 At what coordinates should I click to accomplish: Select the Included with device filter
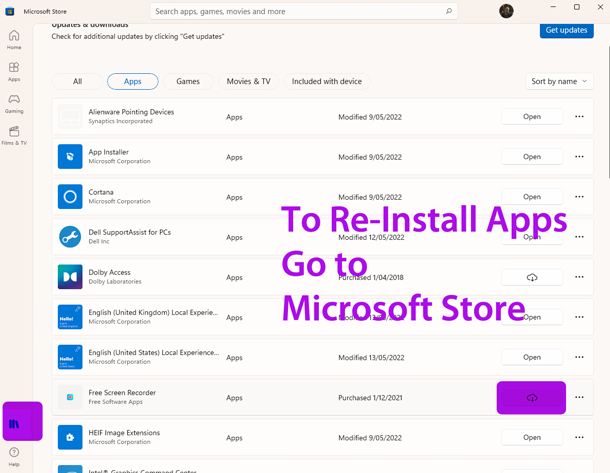point(327,81)
